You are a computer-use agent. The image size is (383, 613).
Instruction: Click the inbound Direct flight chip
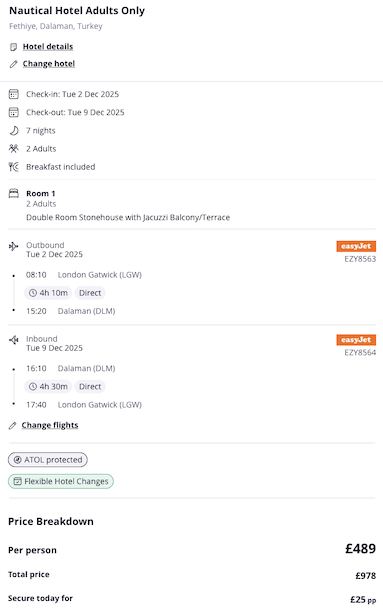coord(90,387)
